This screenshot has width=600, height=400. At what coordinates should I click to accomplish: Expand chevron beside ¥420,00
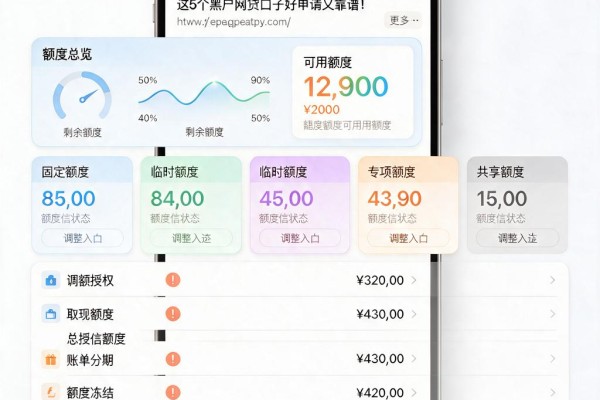click(414, 393)
